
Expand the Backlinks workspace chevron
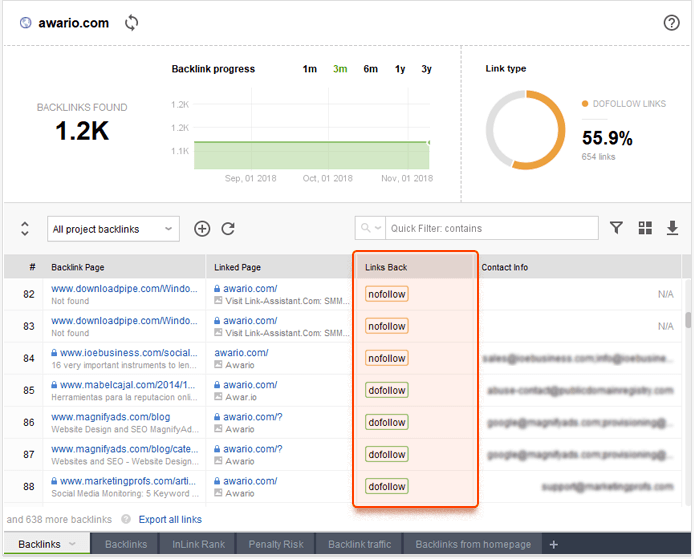tap(72, 544)
